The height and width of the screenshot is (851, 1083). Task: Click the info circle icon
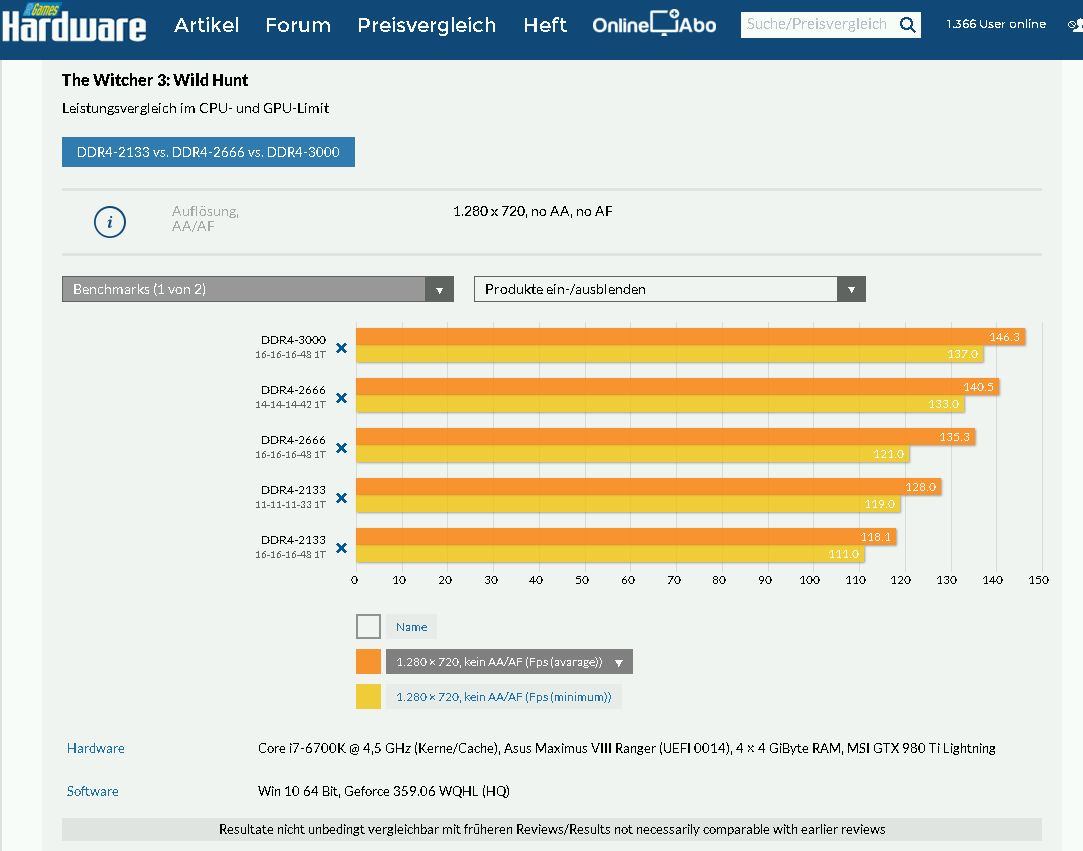coord(110,221)
